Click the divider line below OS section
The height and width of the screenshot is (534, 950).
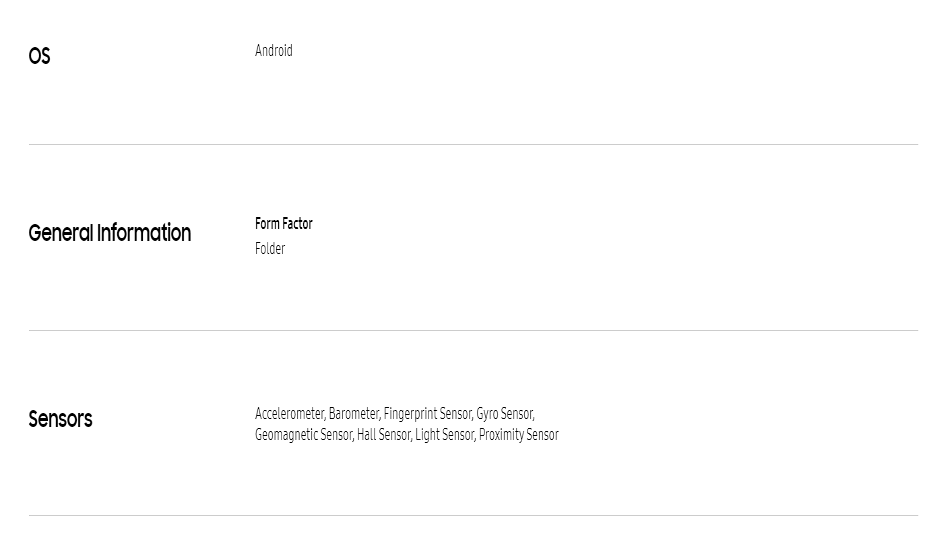click(x=473, y=144)
